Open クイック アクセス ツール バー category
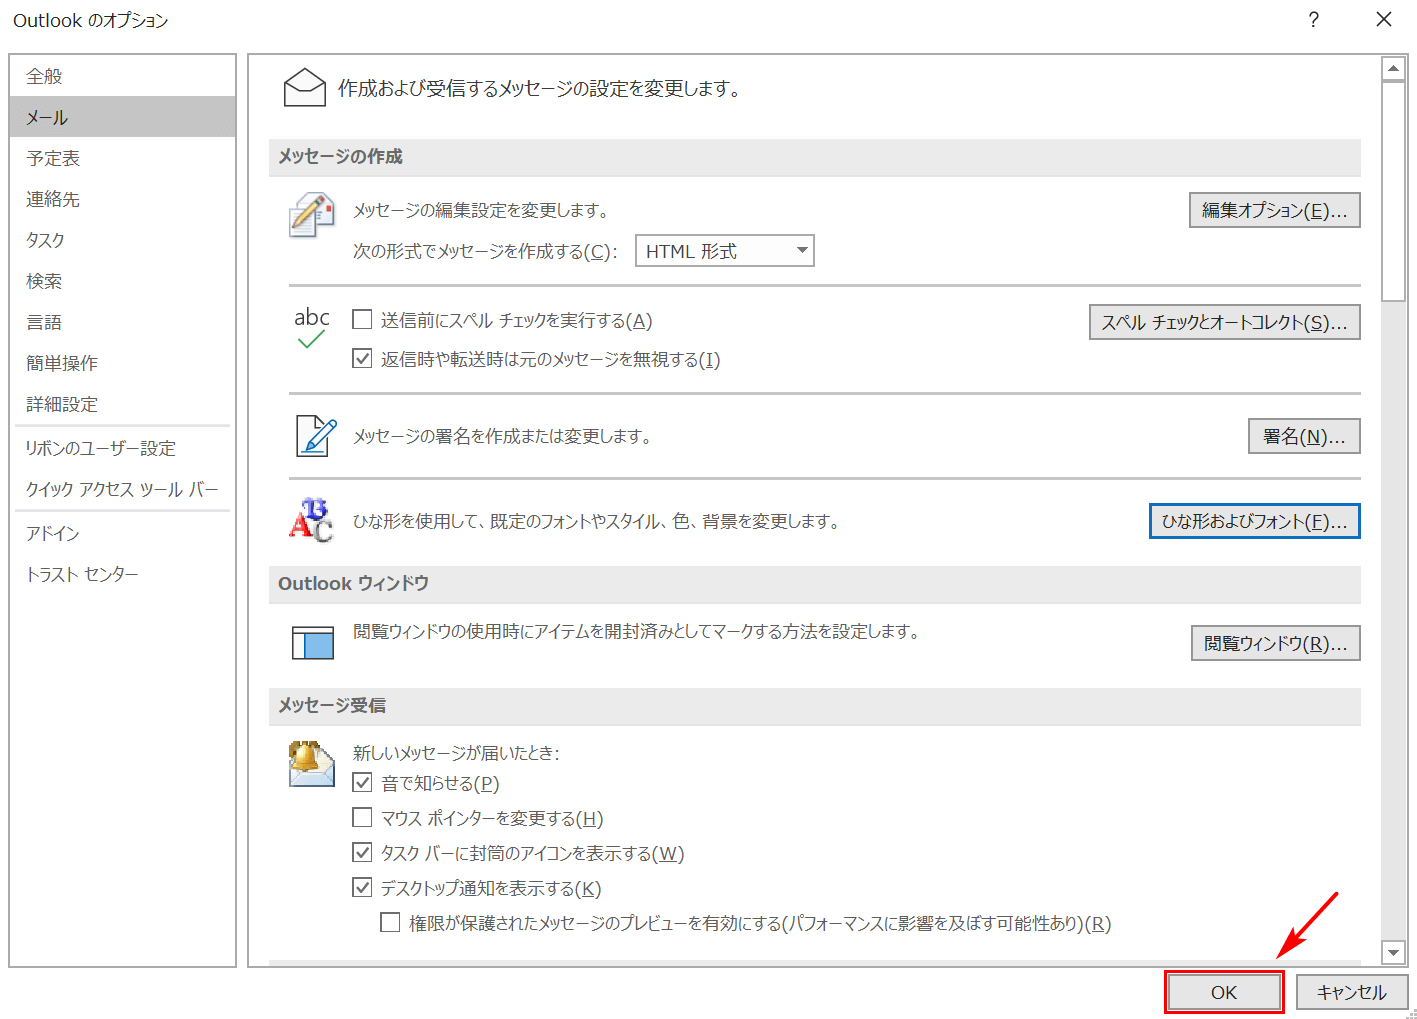The height and width of the screenshot is (1019, 1417). tap(123, 489)
